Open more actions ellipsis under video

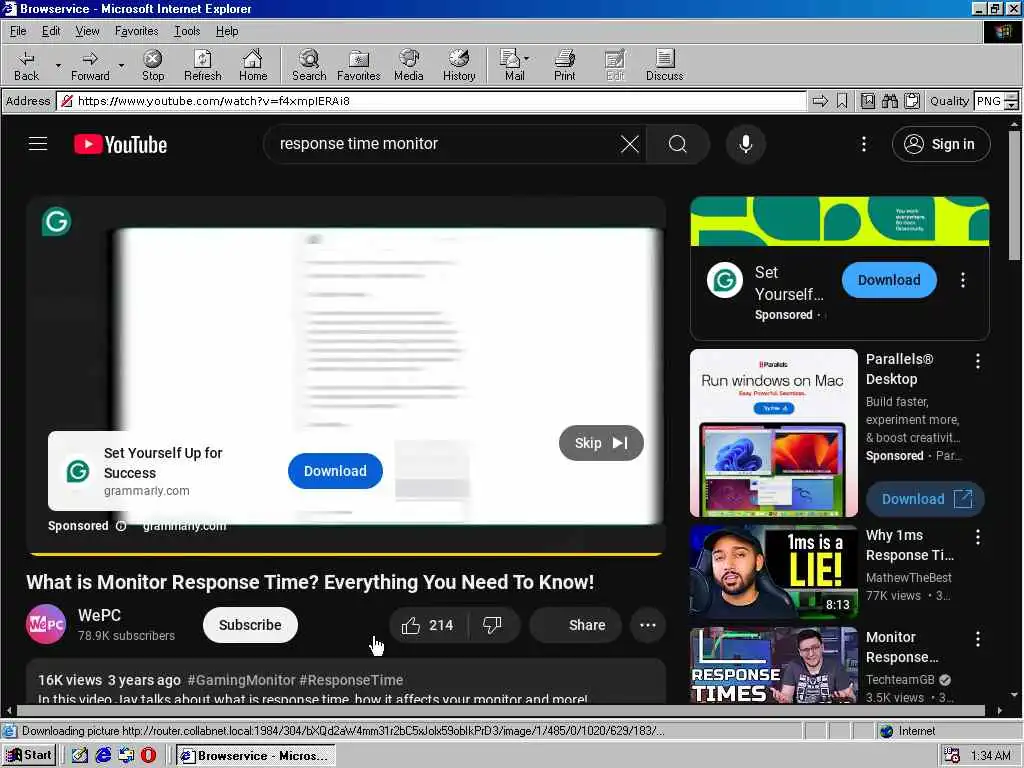[648, 625]
